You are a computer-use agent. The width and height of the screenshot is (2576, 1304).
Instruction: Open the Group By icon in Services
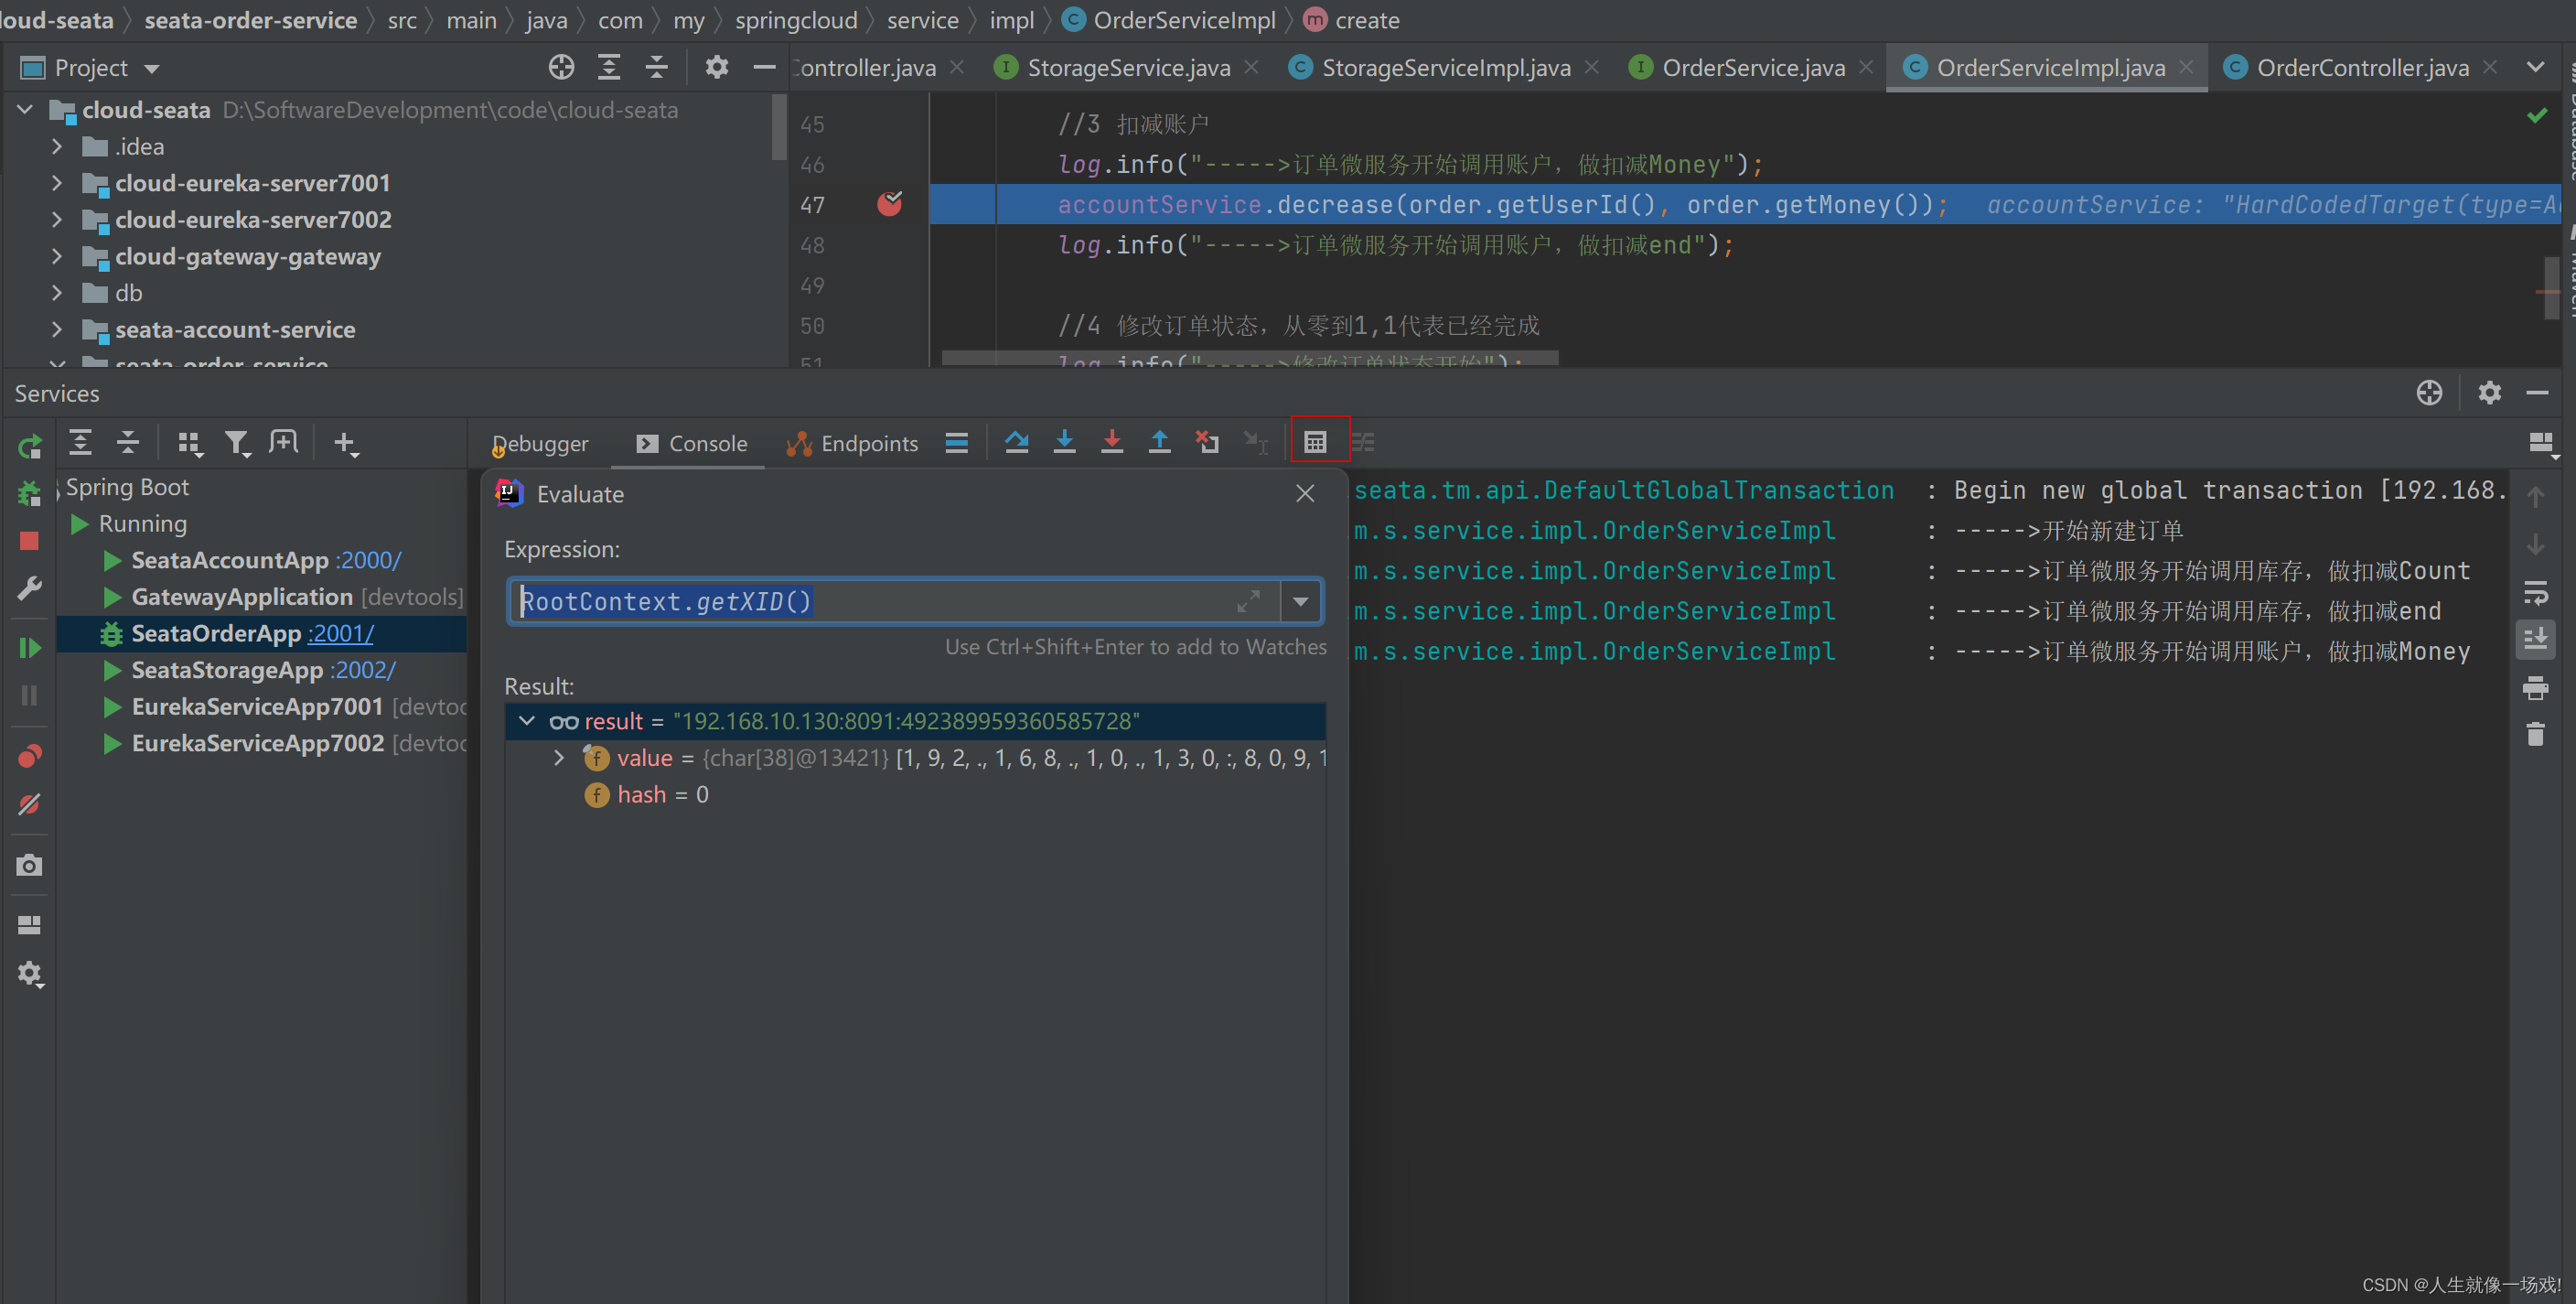pyautogui.click(x=189, y=443)
